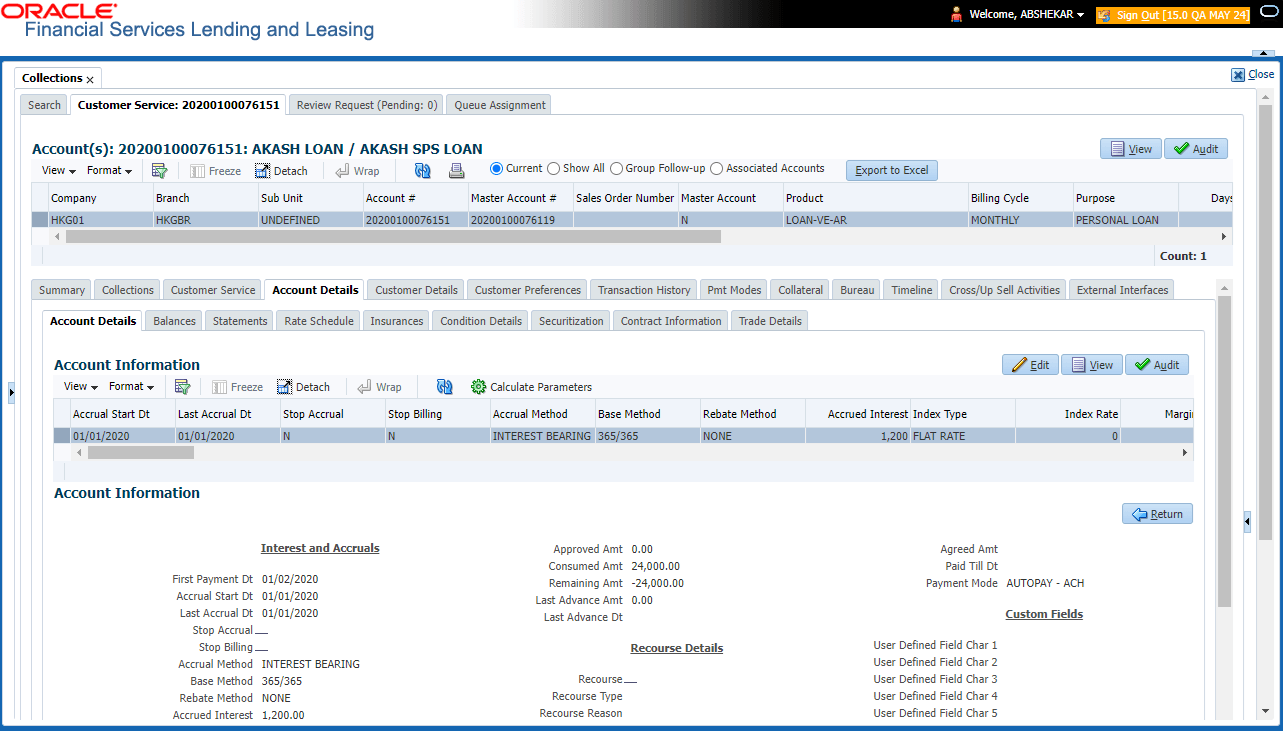Click the Return button
The image size is (1283, 731).
[x=1157, y=514]
